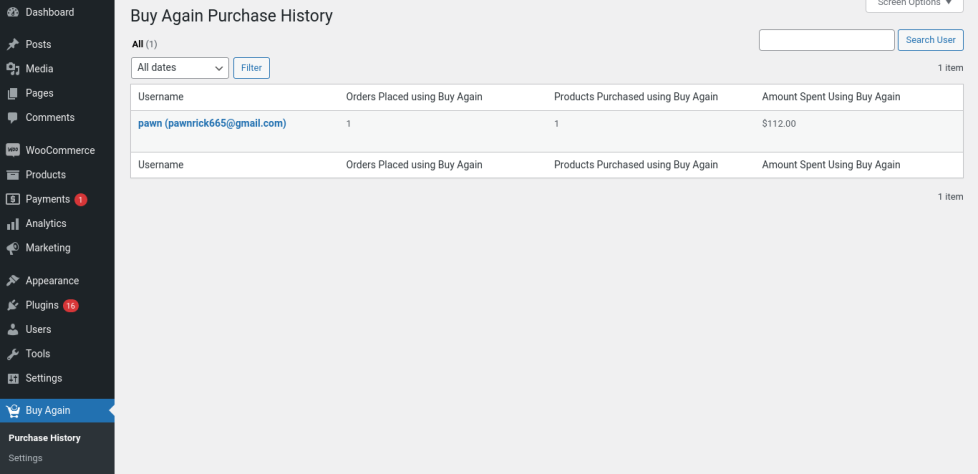Click the Comments bubble icon
978x474 pixels.
pos(13,118)
